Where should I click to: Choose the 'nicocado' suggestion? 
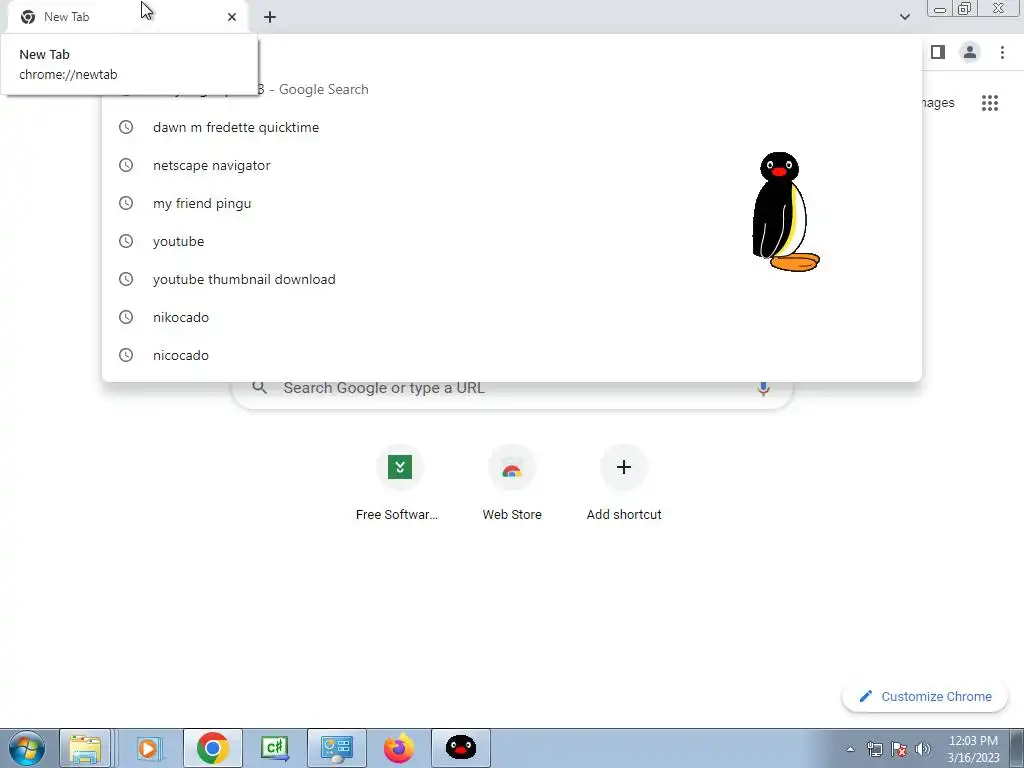click(x=511, y=355)
